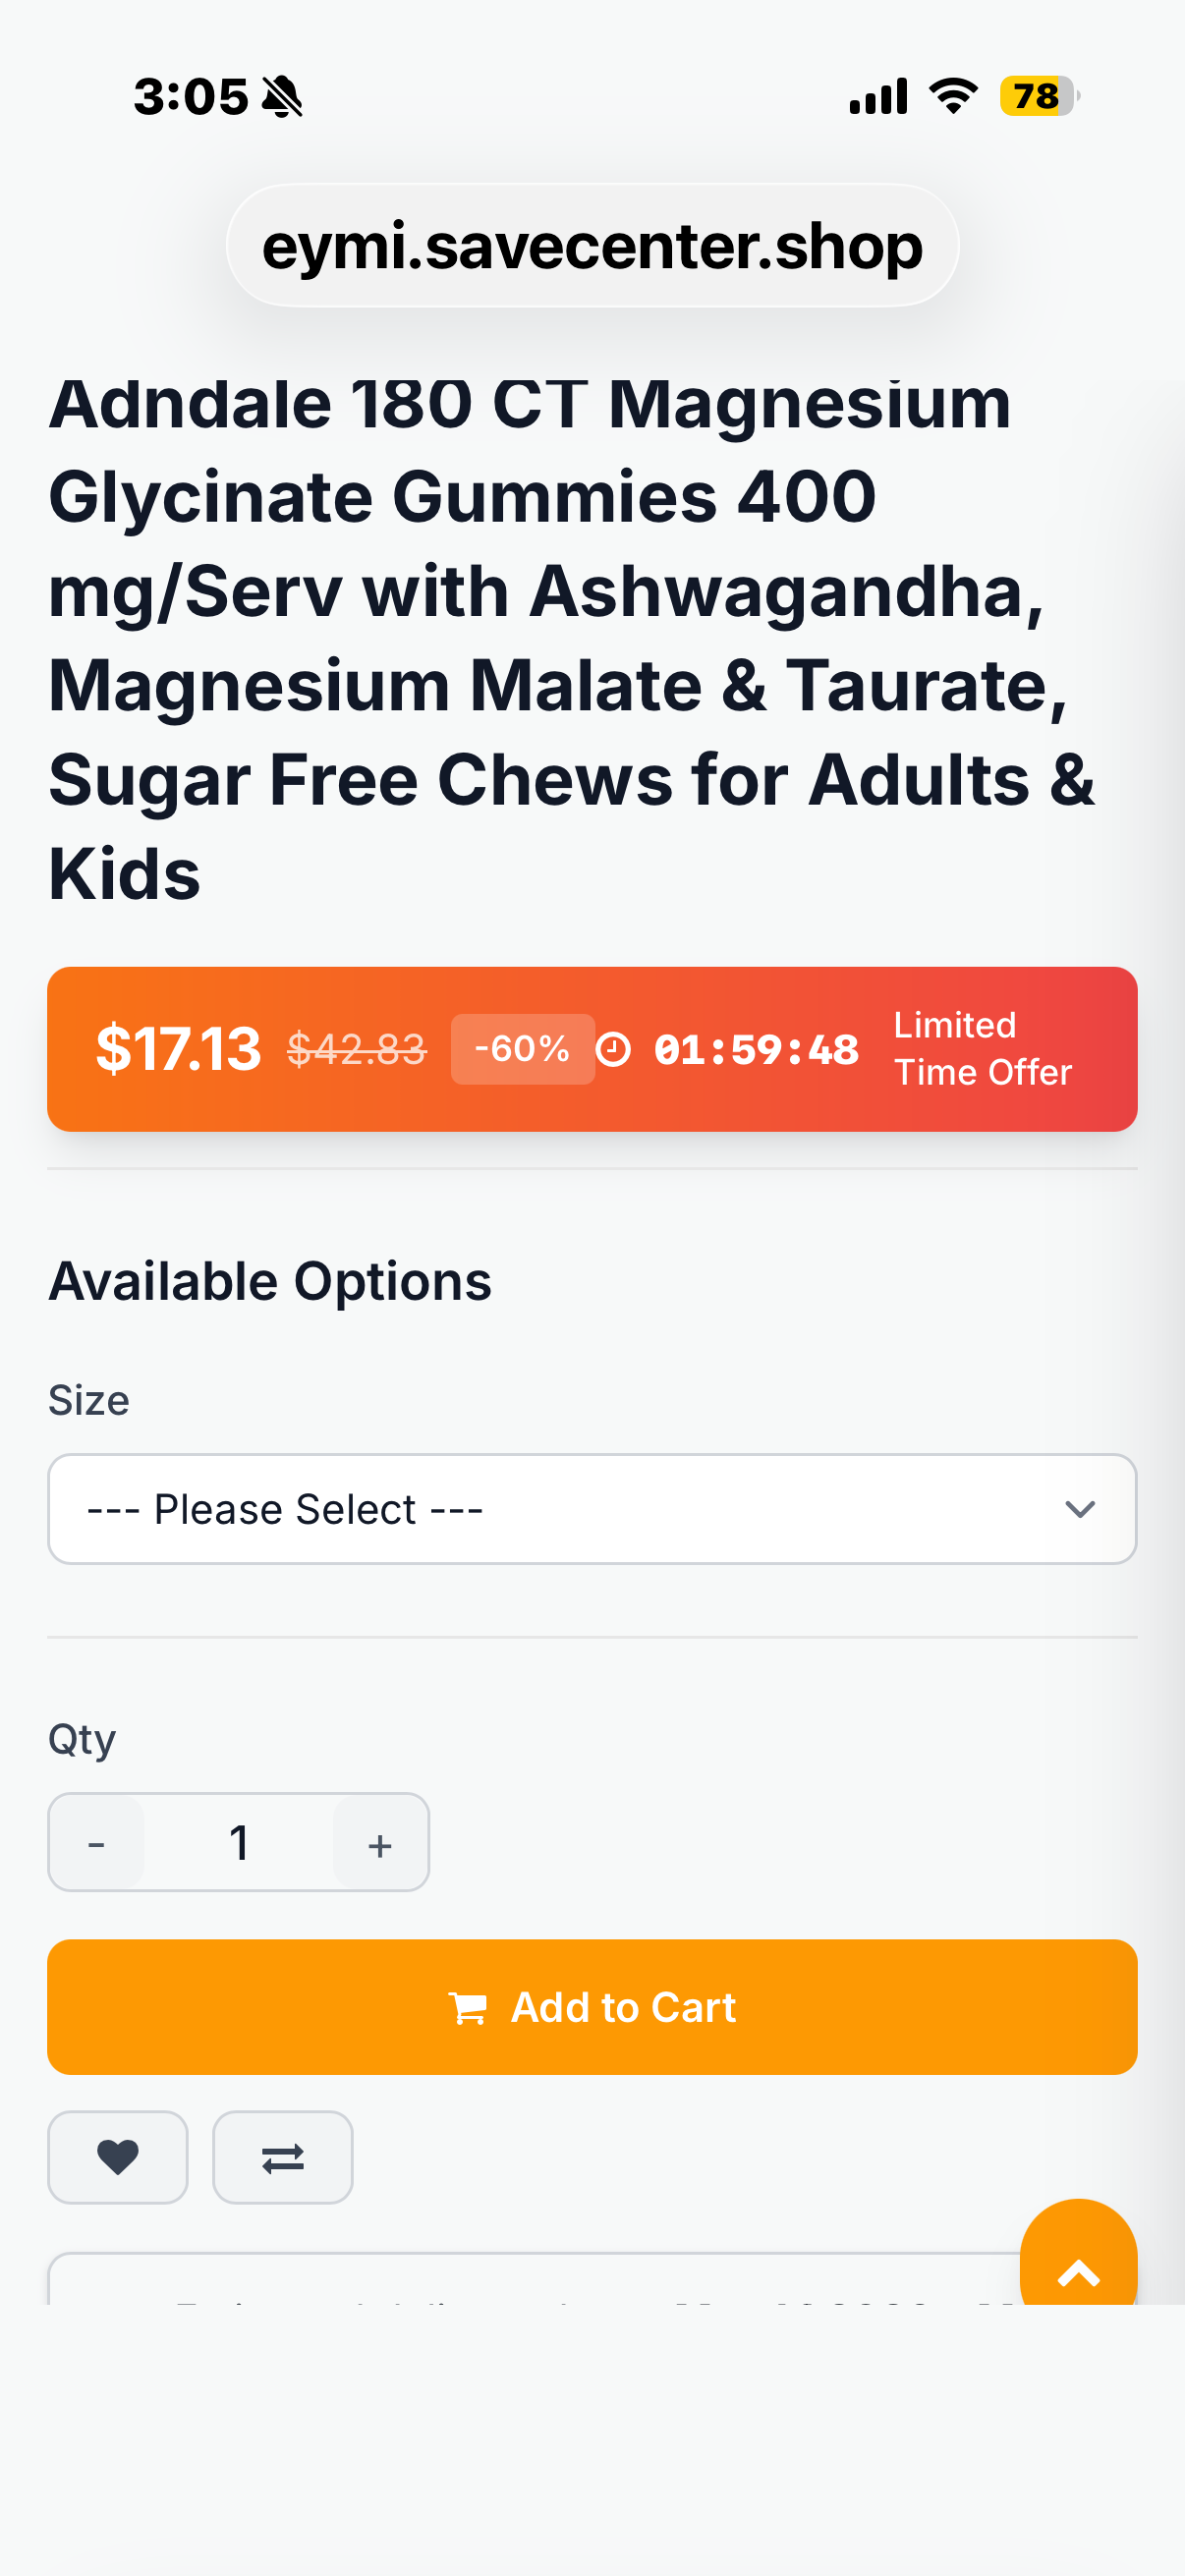Open the Size Please Select dropdown
Image resolution: width=1185 pixels, height=2576 pixels.
tap(592, 1509)
